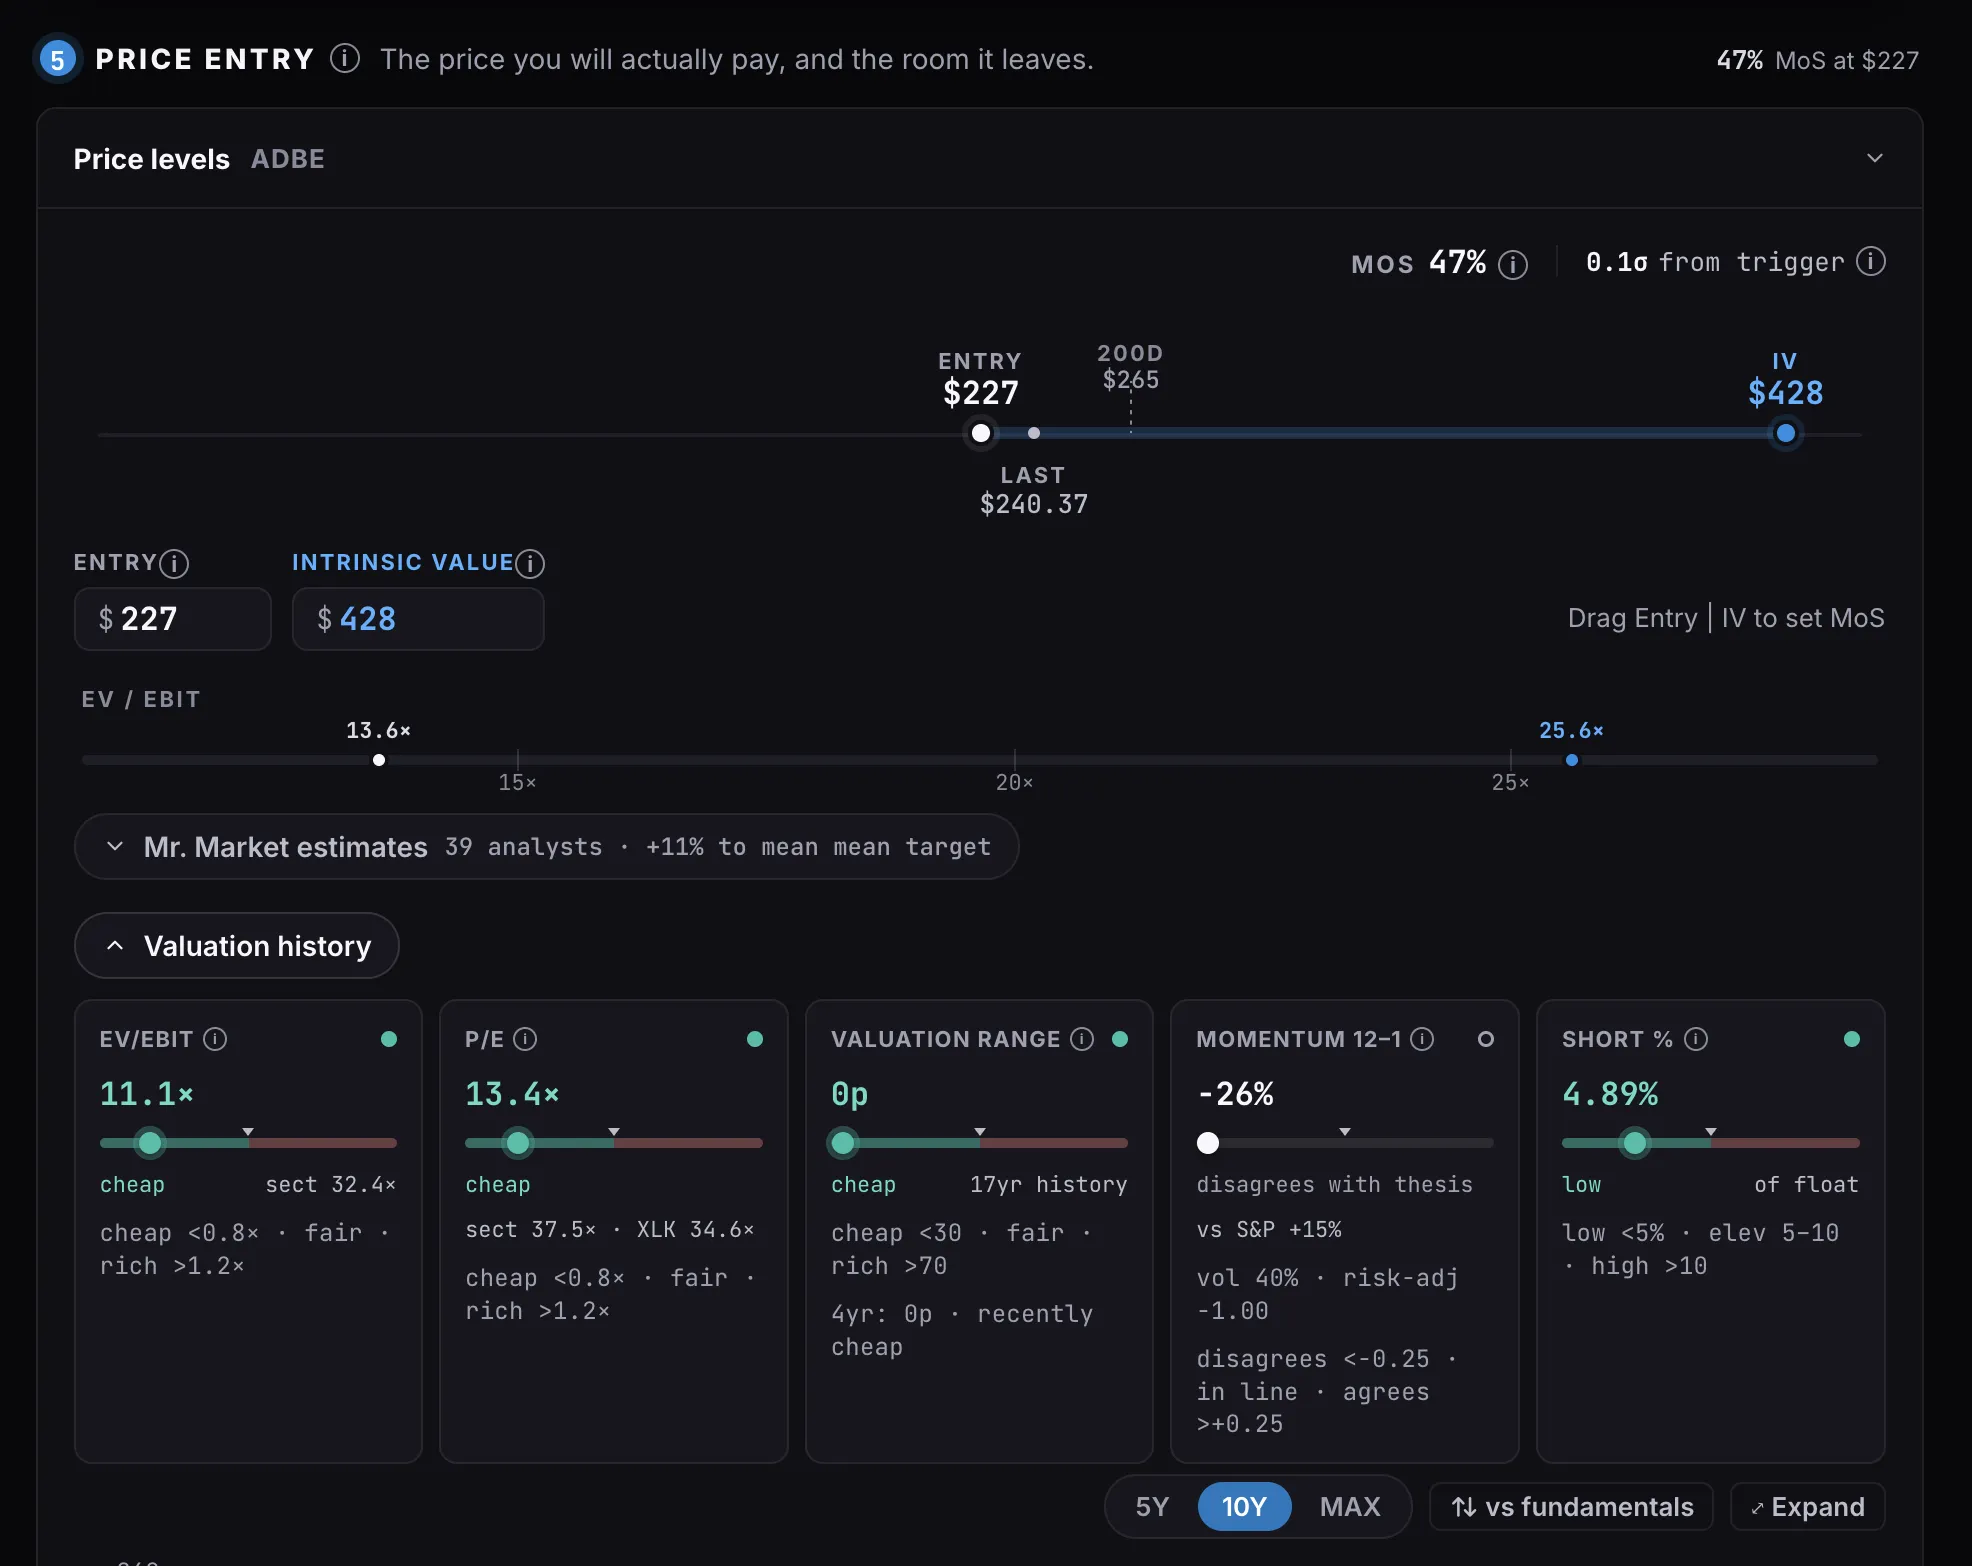Open the Momentum 12-1 info icon
Image resolution: width=1972 pixels, height=1566 pixels.
click(x=1422, y=1039)
